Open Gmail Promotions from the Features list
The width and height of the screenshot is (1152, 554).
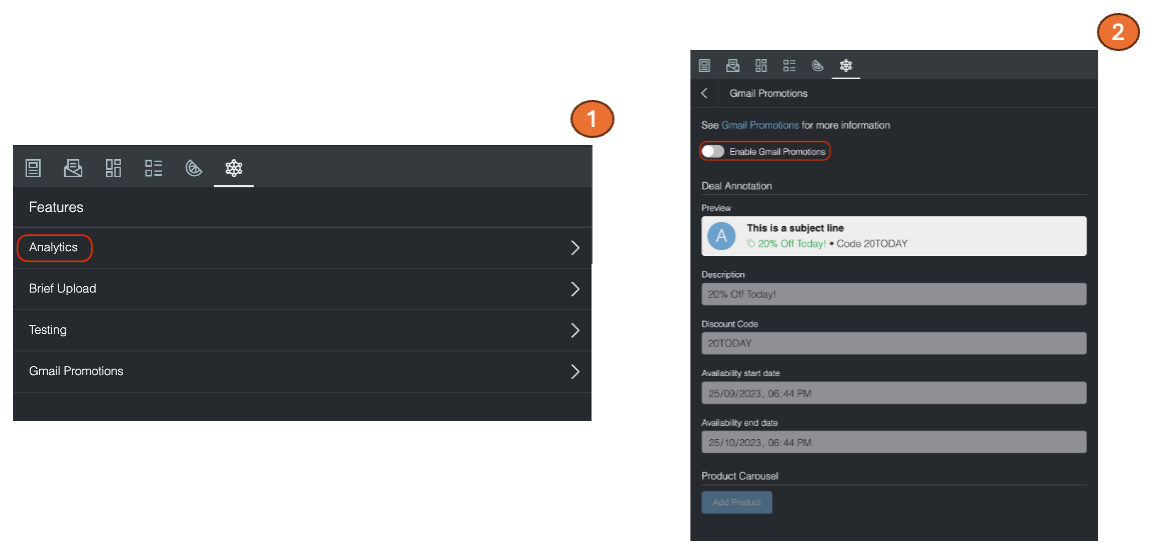tap(76, 371)
